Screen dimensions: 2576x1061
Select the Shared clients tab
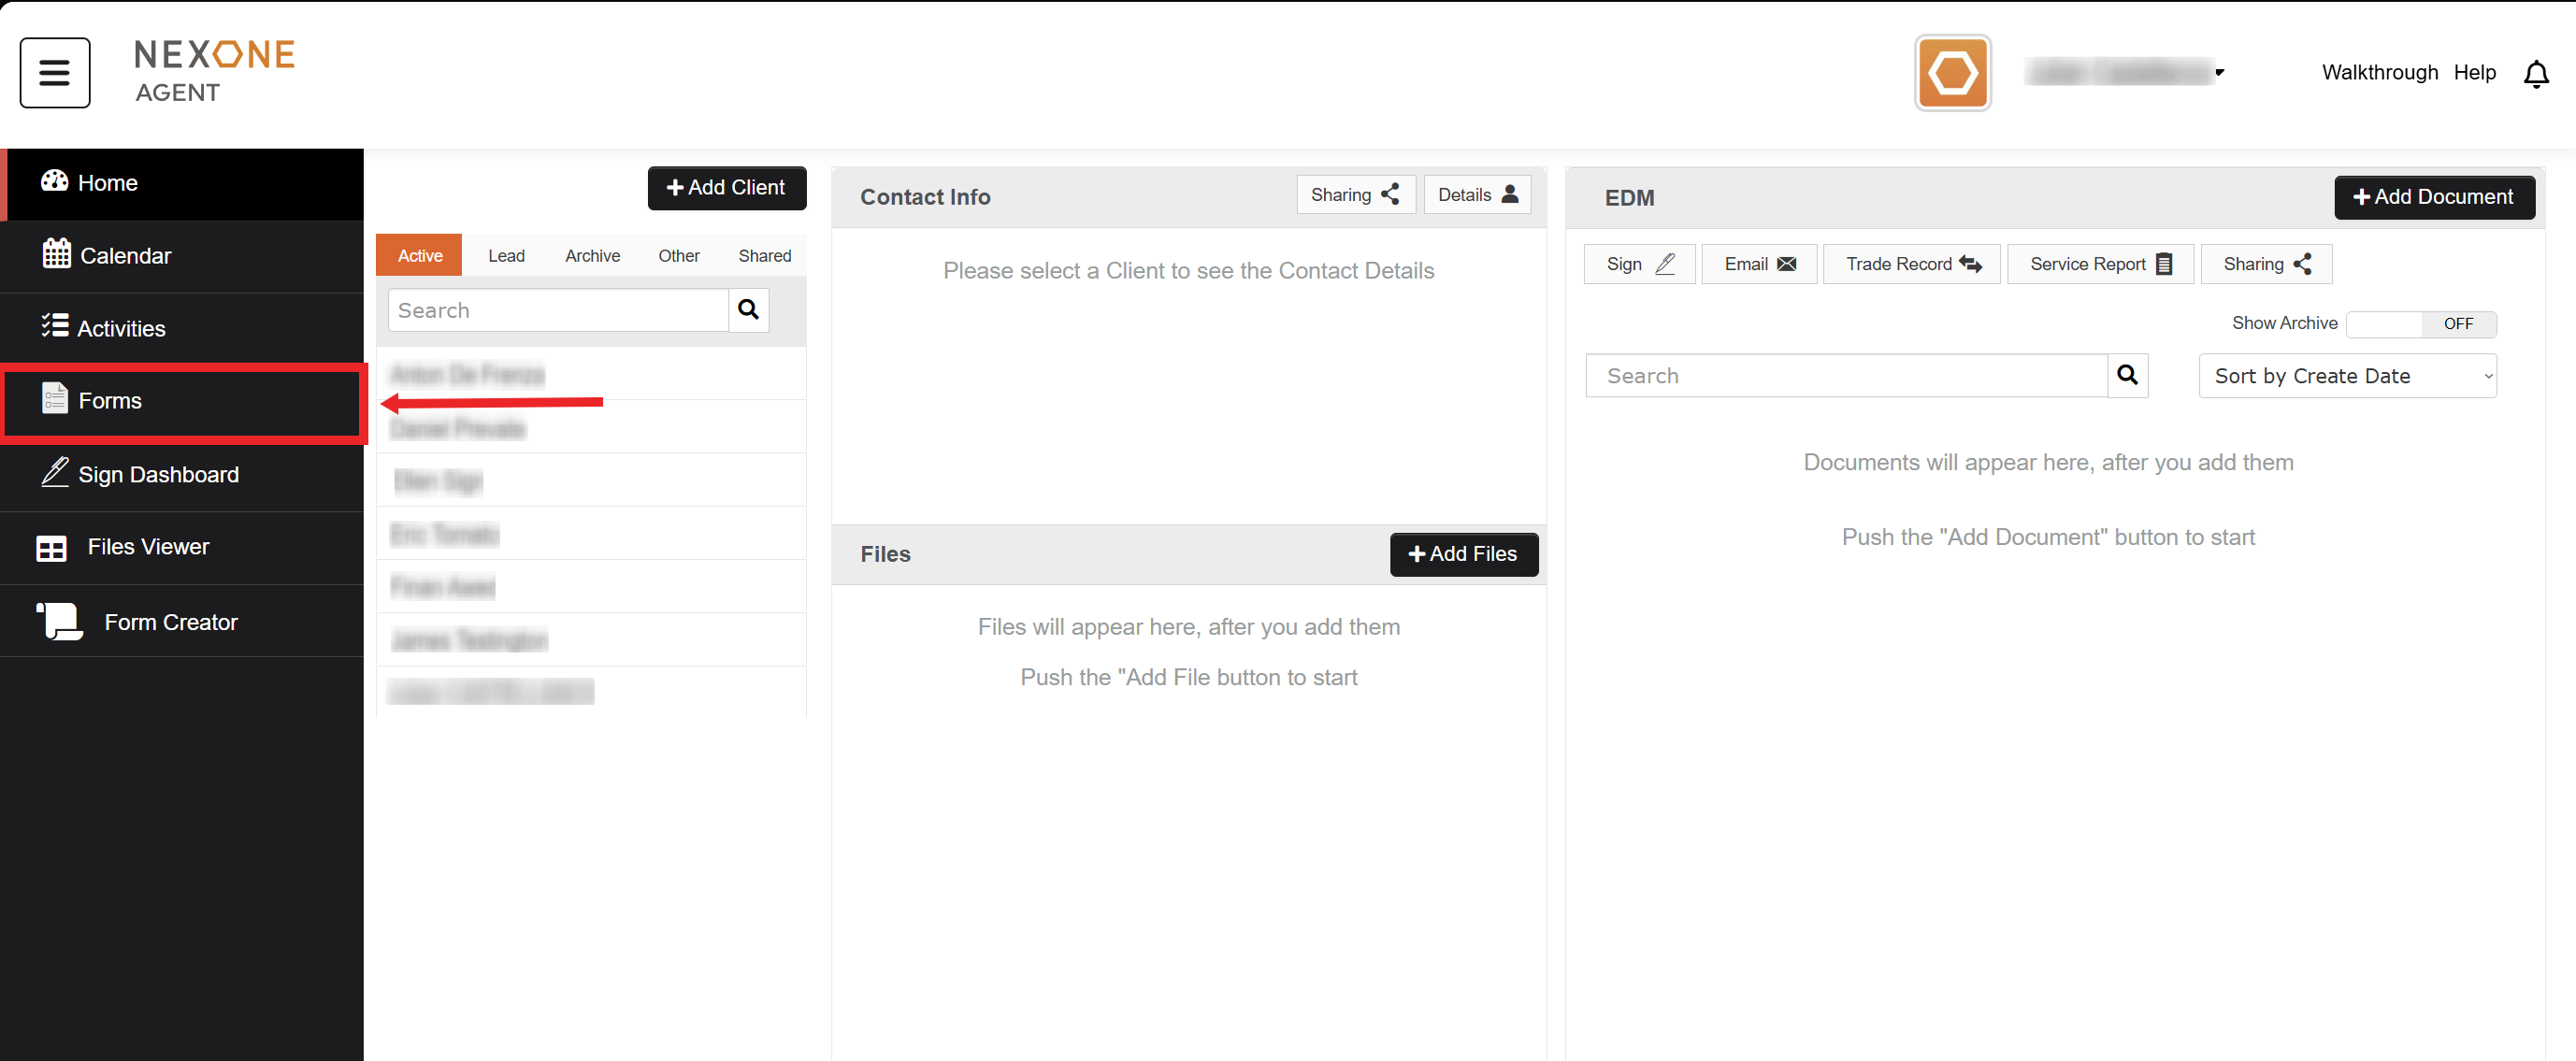tap(764, 255)
